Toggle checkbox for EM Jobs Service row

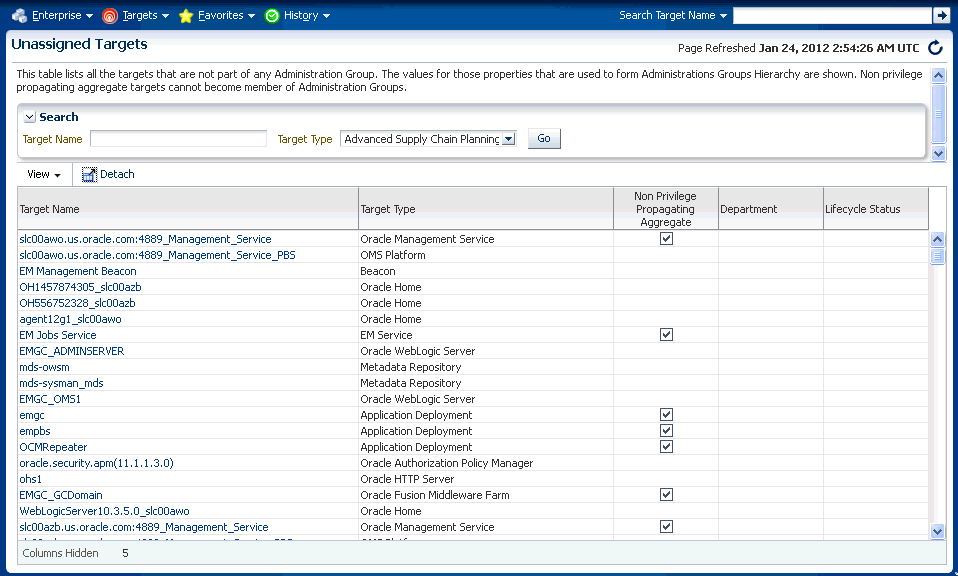point(666,335)
